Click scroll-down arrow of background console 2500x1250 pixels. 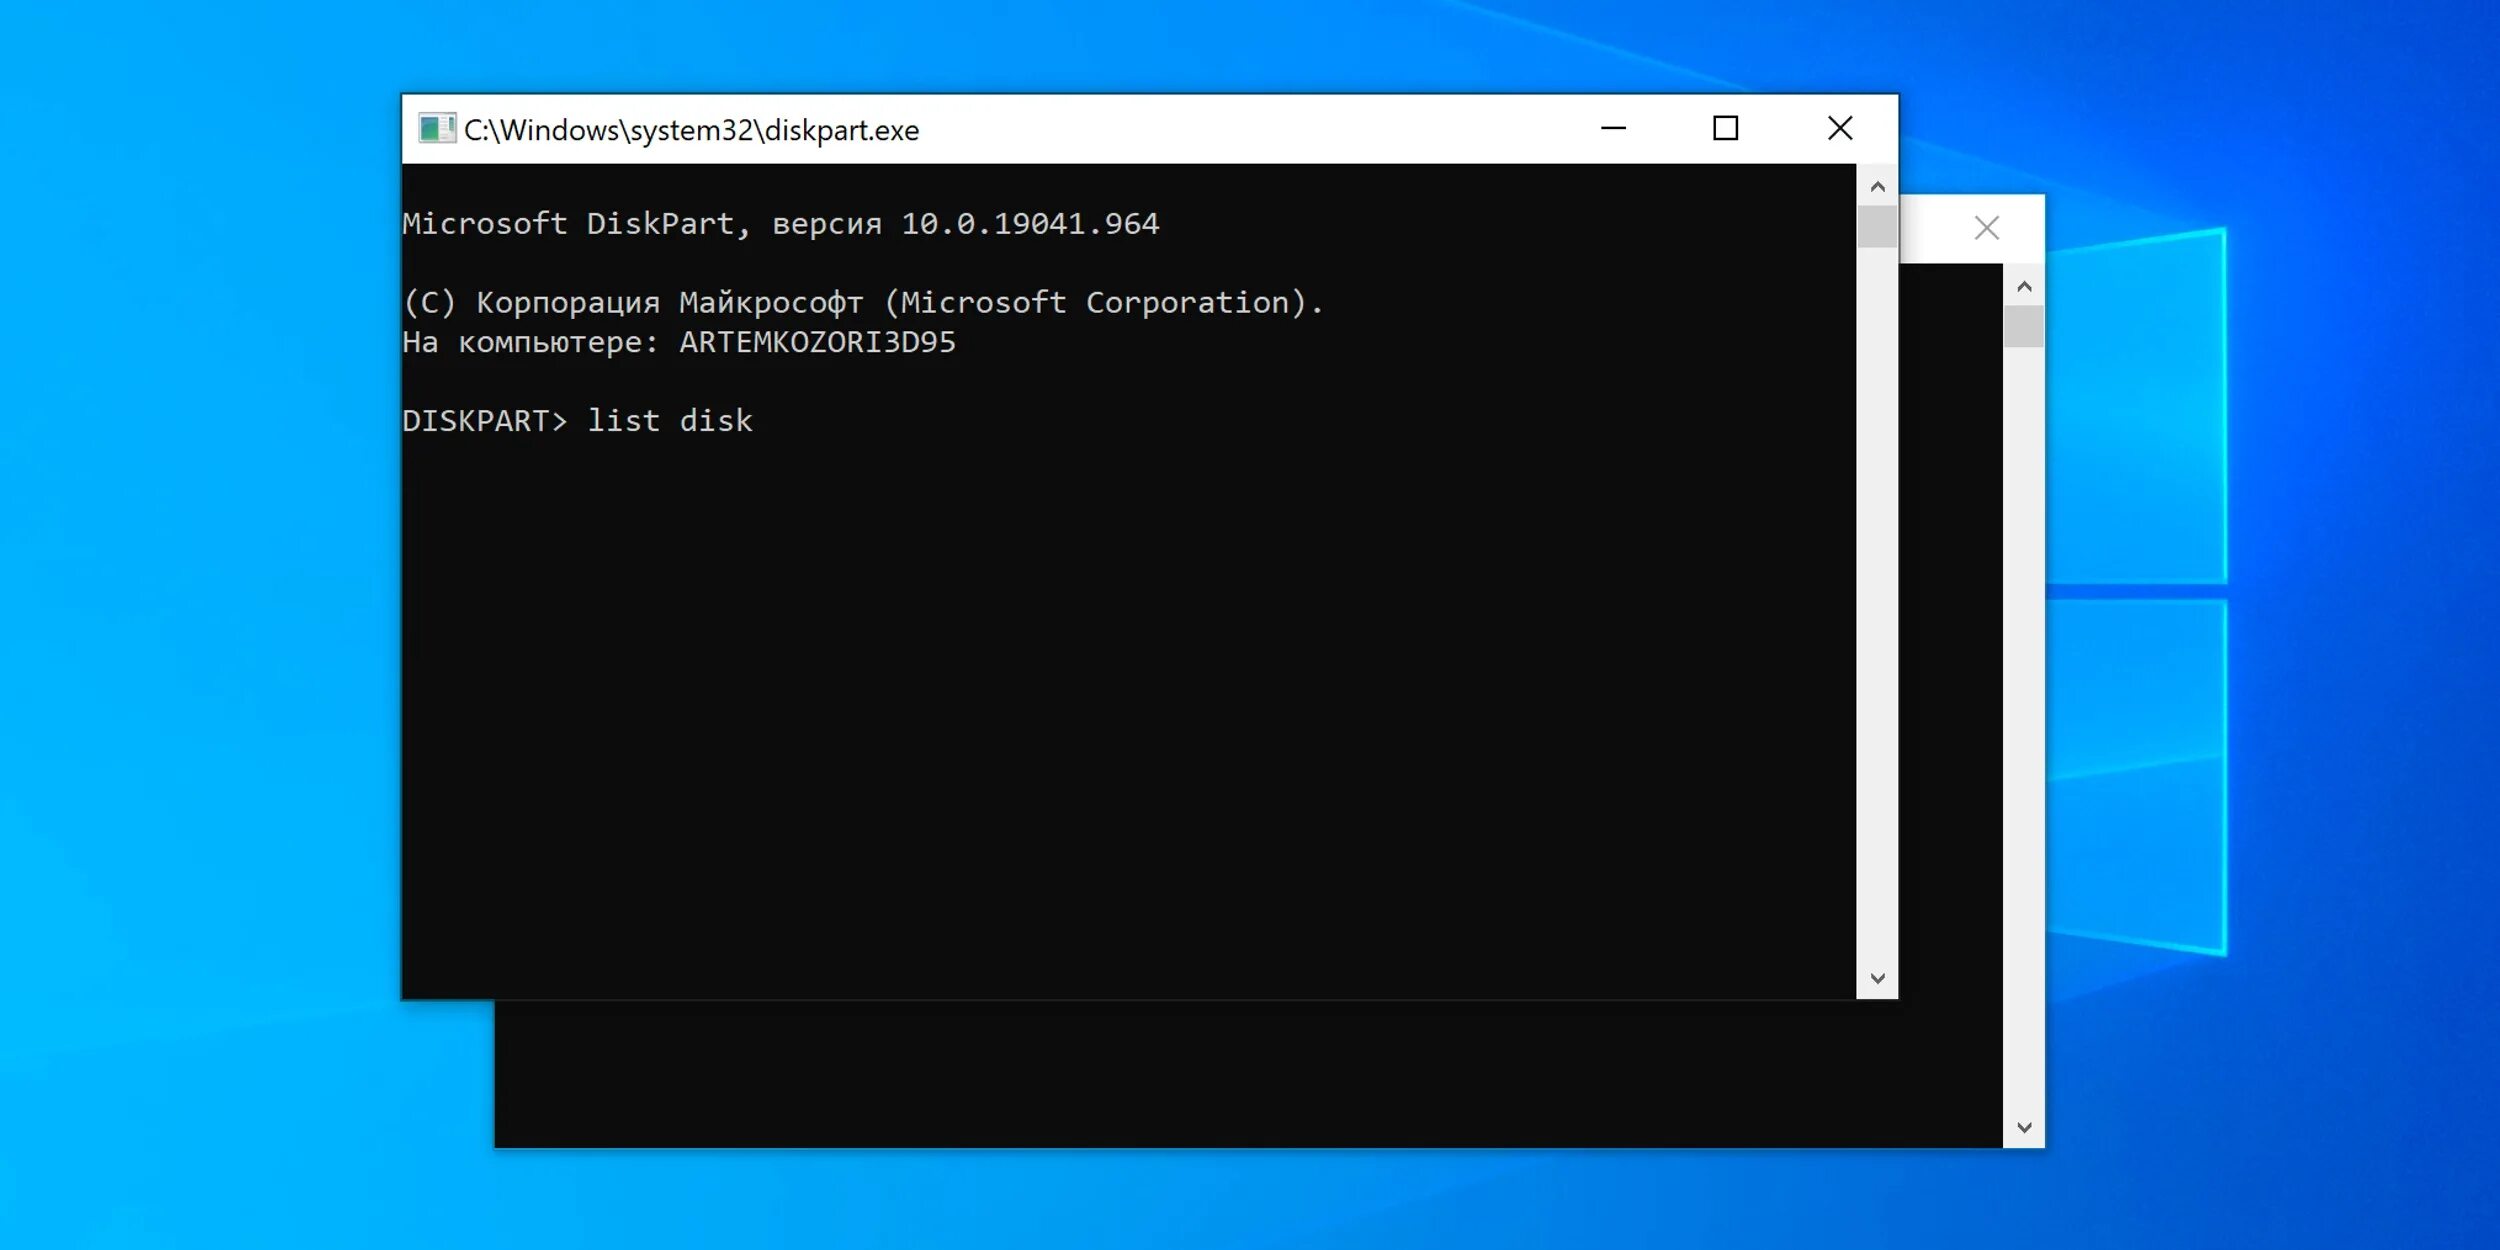click(2024, 1127)
